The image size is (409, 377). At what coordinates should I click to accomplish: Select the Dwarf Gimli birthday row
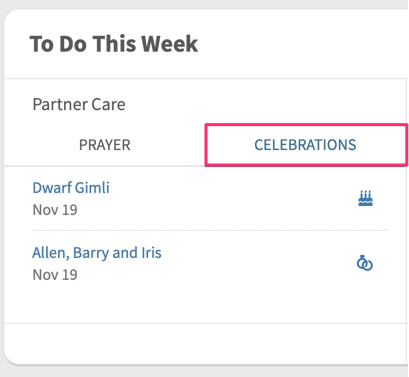pos(210,198)
